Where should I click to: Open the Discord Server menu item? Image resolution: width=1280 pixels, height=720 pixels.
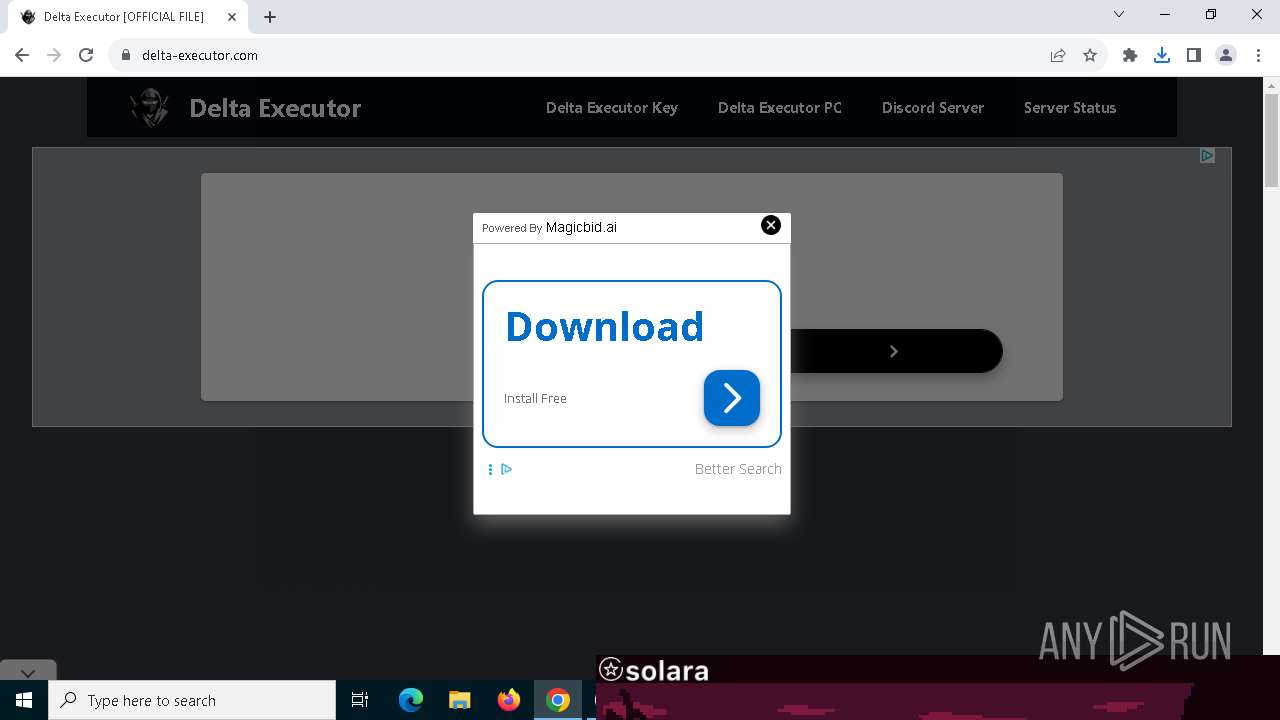point(933,108)
